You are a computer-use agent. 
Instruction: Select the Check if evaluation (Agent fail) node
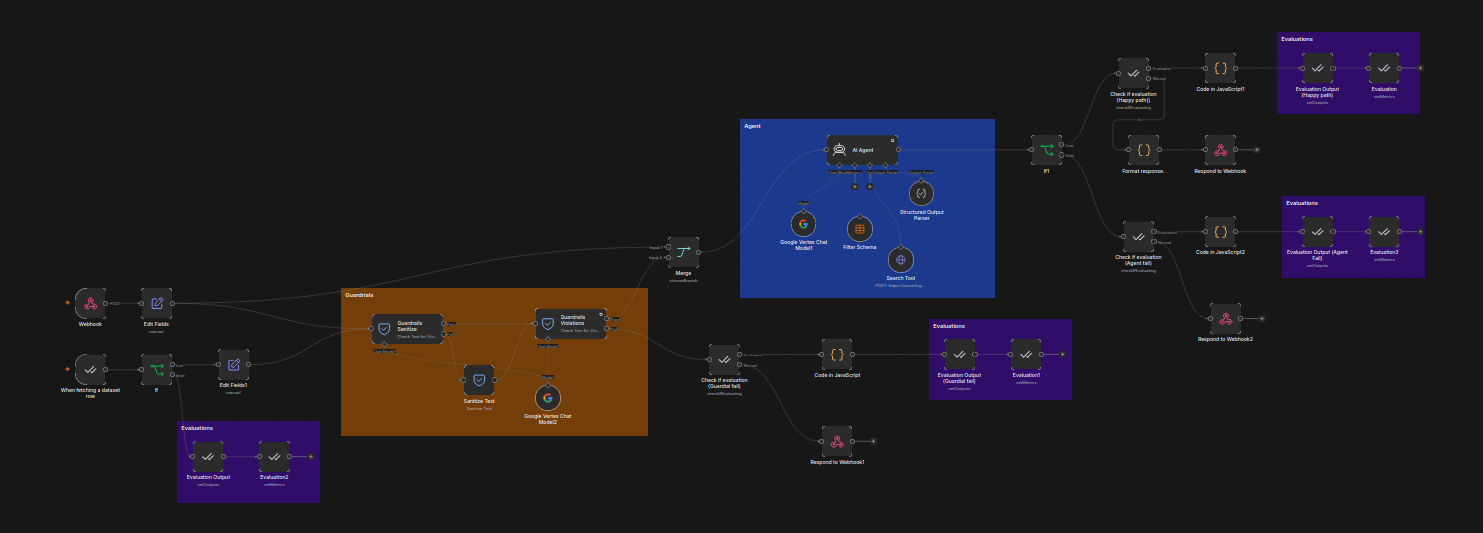point(1138,237)
